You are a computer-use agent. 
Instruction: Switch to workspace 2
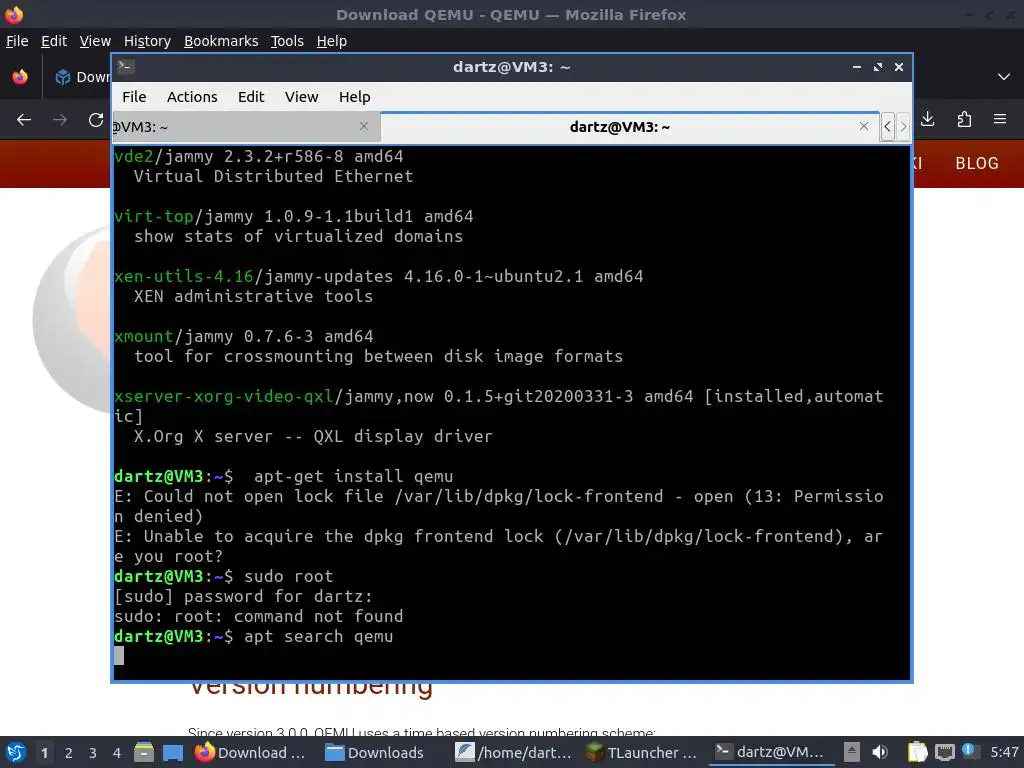click(x=69, y=752)
